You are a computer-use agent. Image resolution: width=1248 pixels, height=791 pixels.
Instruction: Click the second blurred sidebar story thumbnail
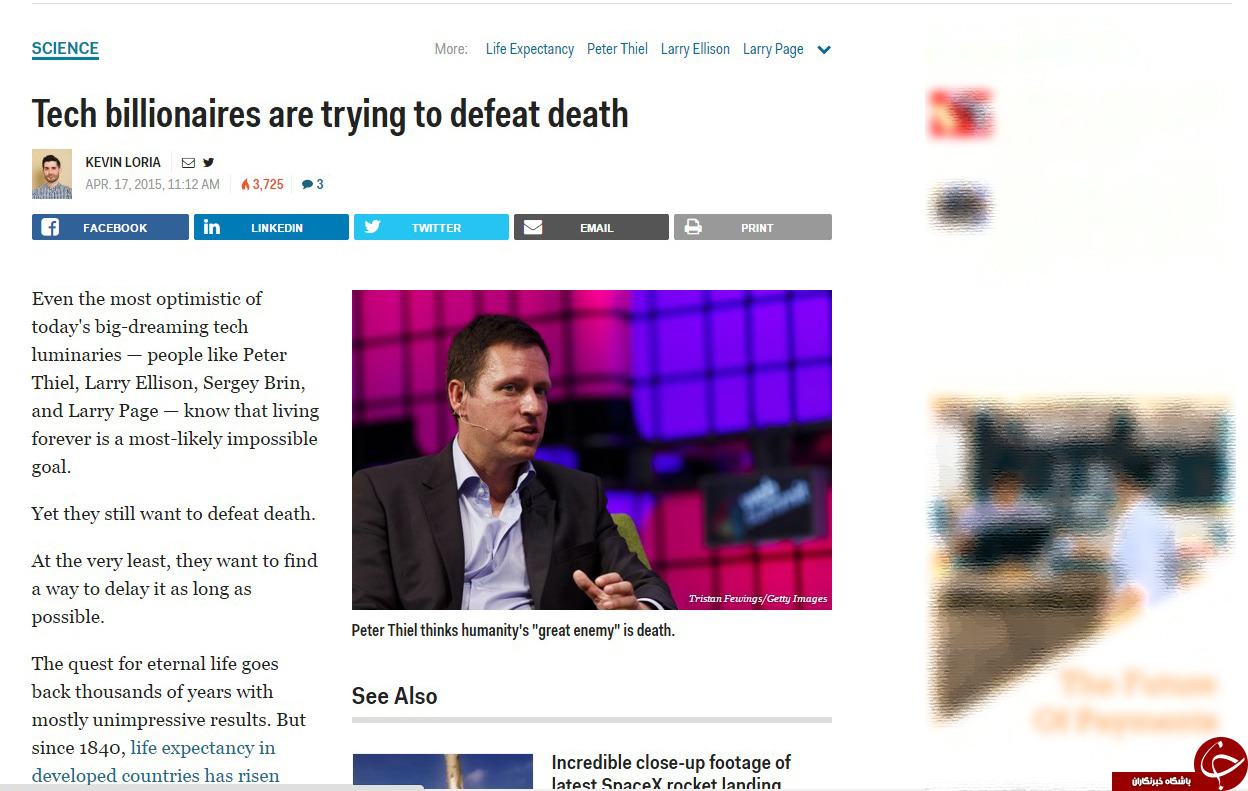[x=960, y=207]
